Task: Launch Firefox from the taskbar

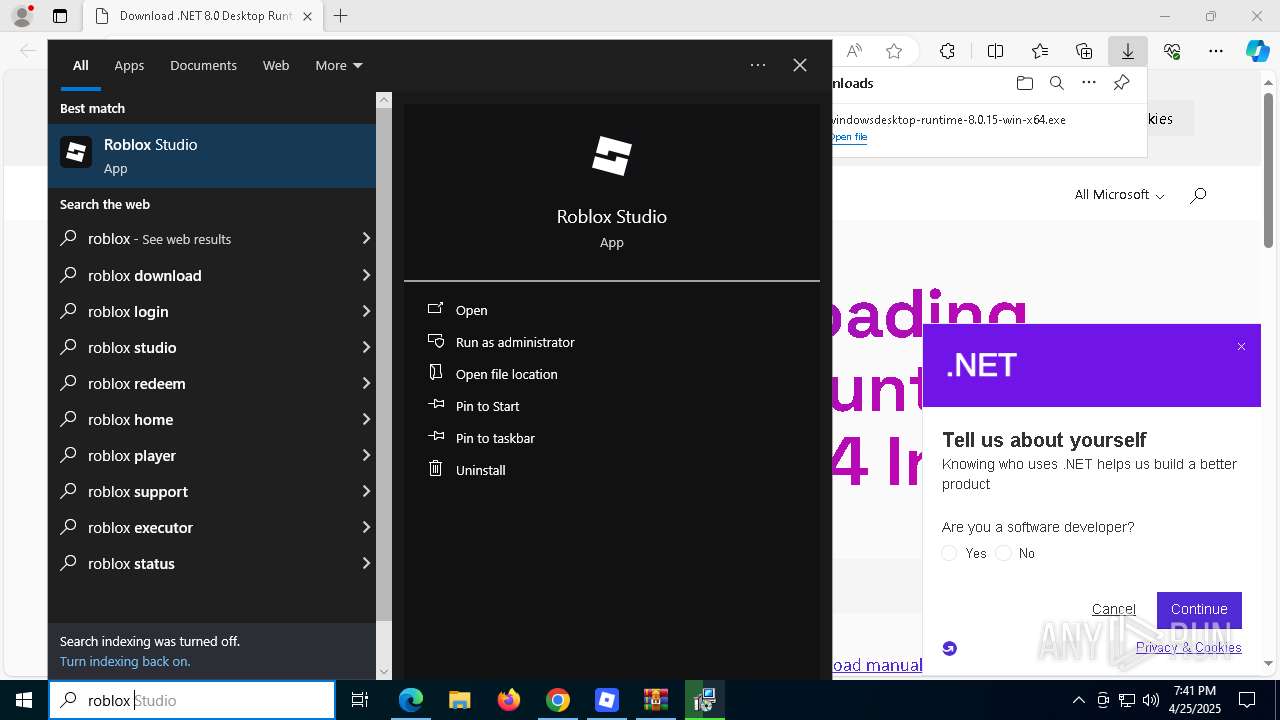Action: click(509, 700)
